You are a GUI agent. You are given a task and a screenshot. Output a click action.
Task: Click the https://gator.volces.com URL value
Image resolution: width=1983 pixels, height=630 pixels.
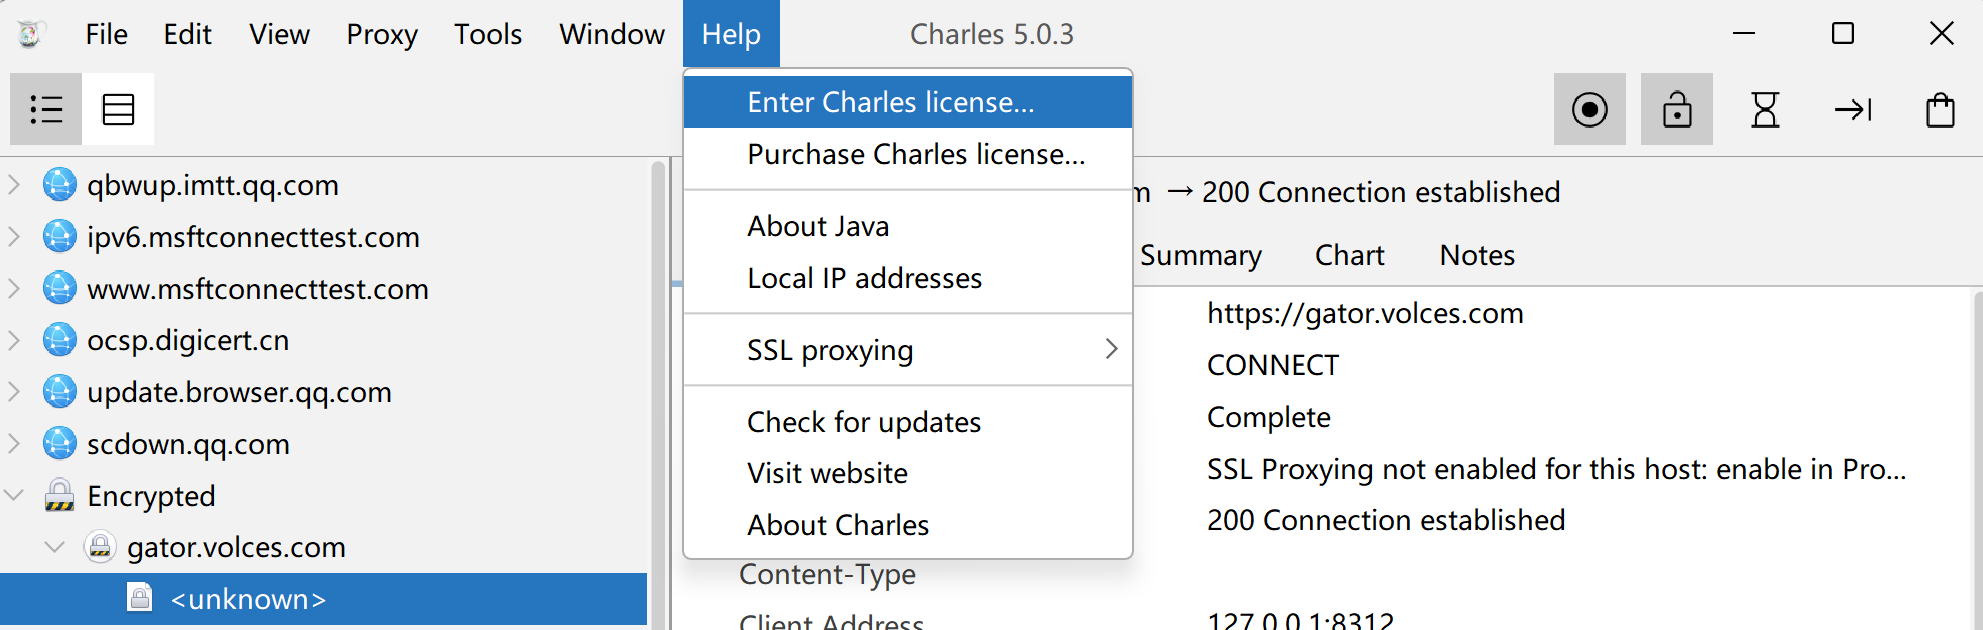(x=1365, y=313)
